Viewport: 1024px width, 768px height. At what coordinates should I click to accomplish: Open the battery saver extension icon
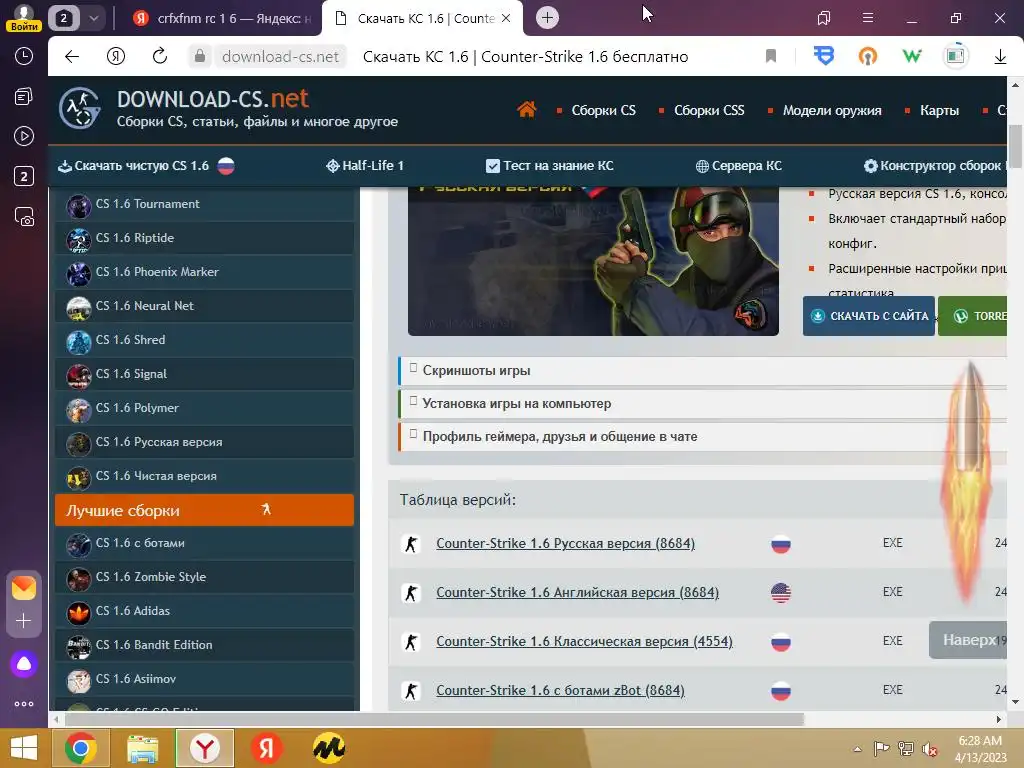pos(955,57)
